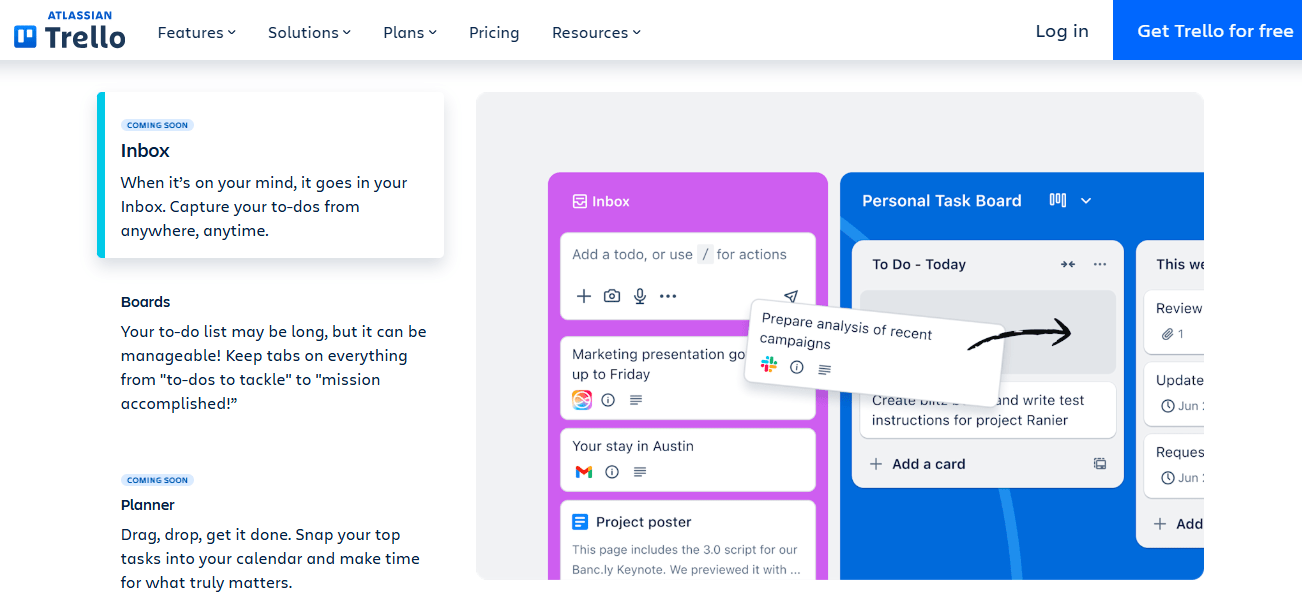1302x607 pixels.
Task: Click the plus icon in Inbox composer
Action: pos(584,296)
